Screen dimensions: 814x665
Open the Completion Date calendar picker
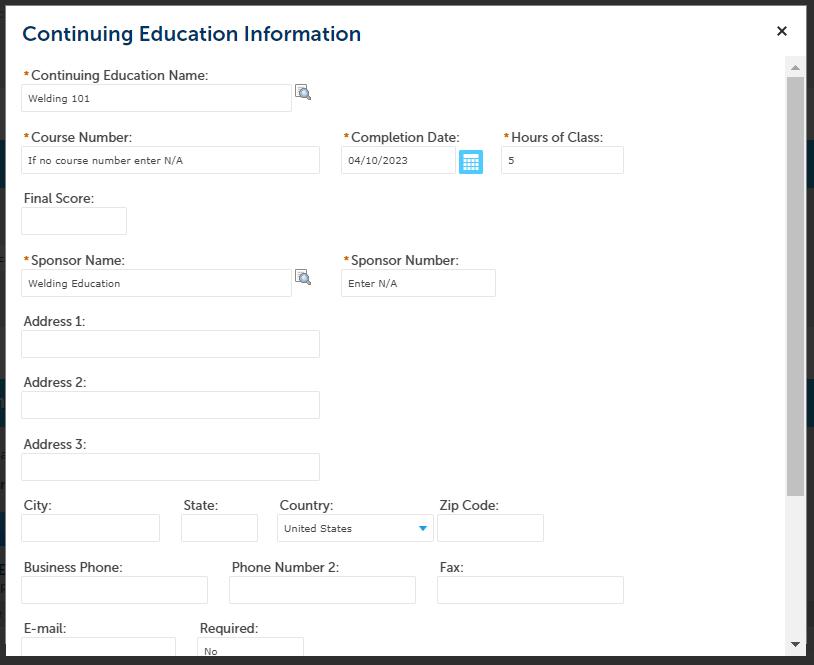(471, 161)
